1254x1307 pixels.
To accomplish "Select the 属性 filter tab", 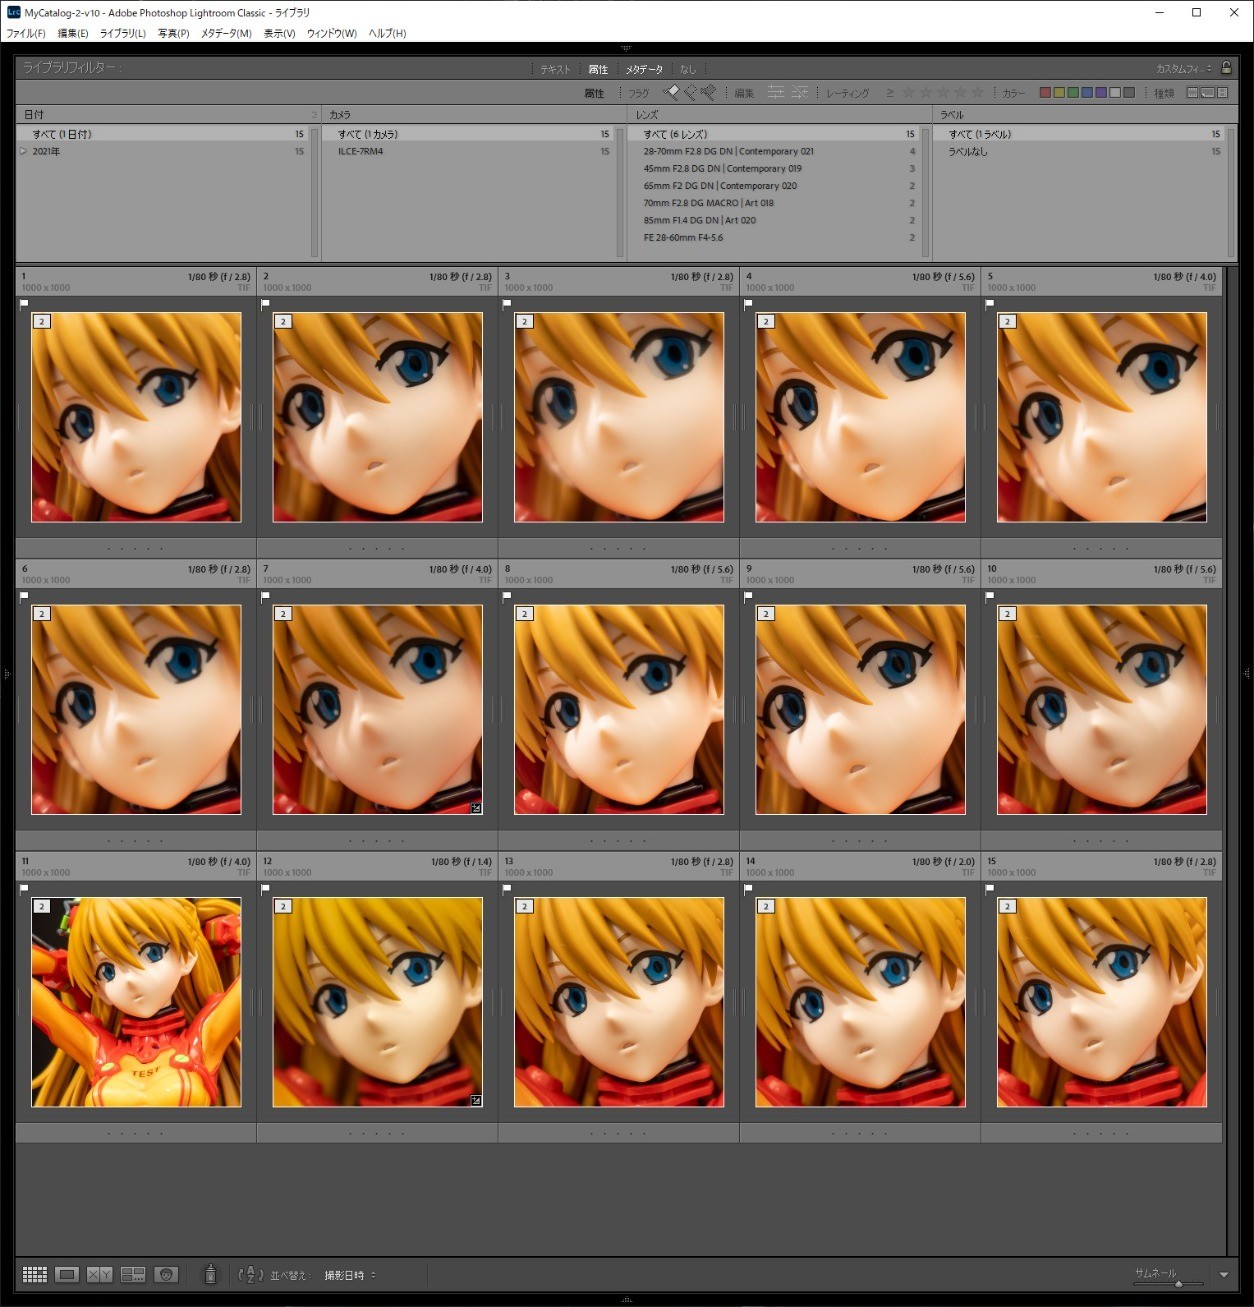I will click(598, 69).
